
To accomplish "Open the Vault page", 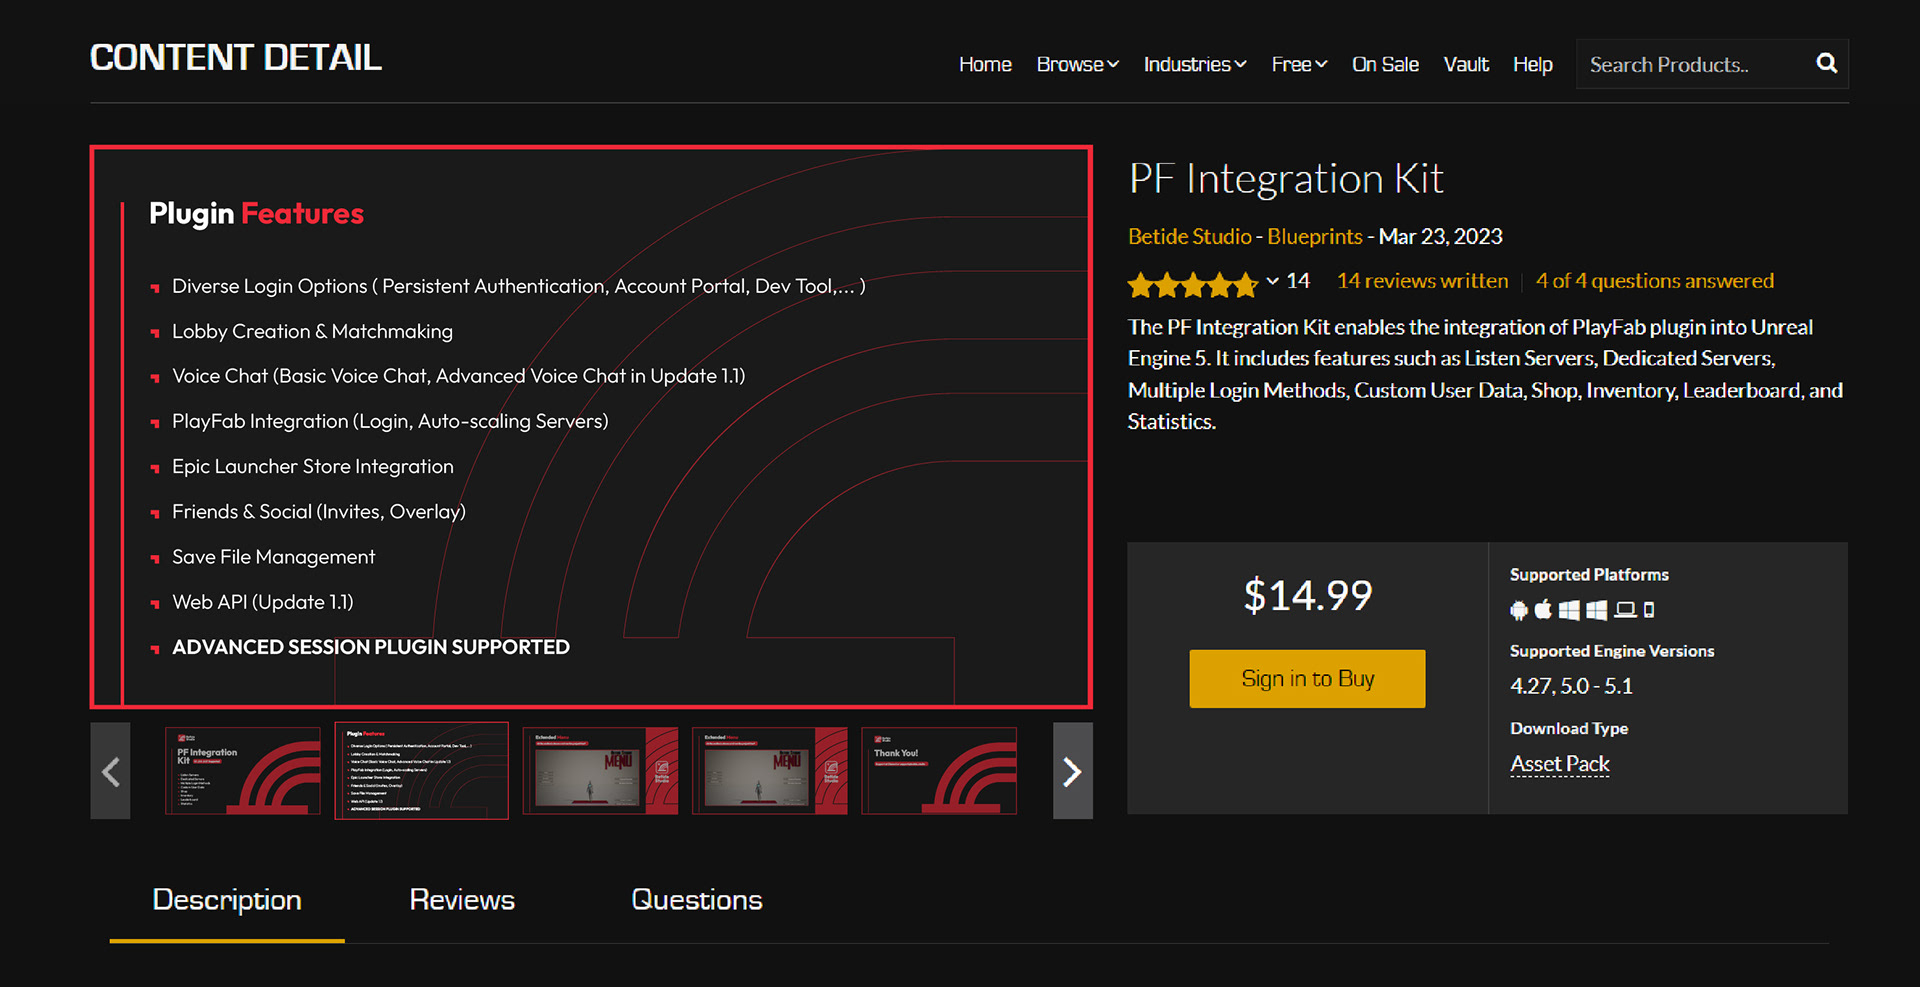I will pos(1466,64).
